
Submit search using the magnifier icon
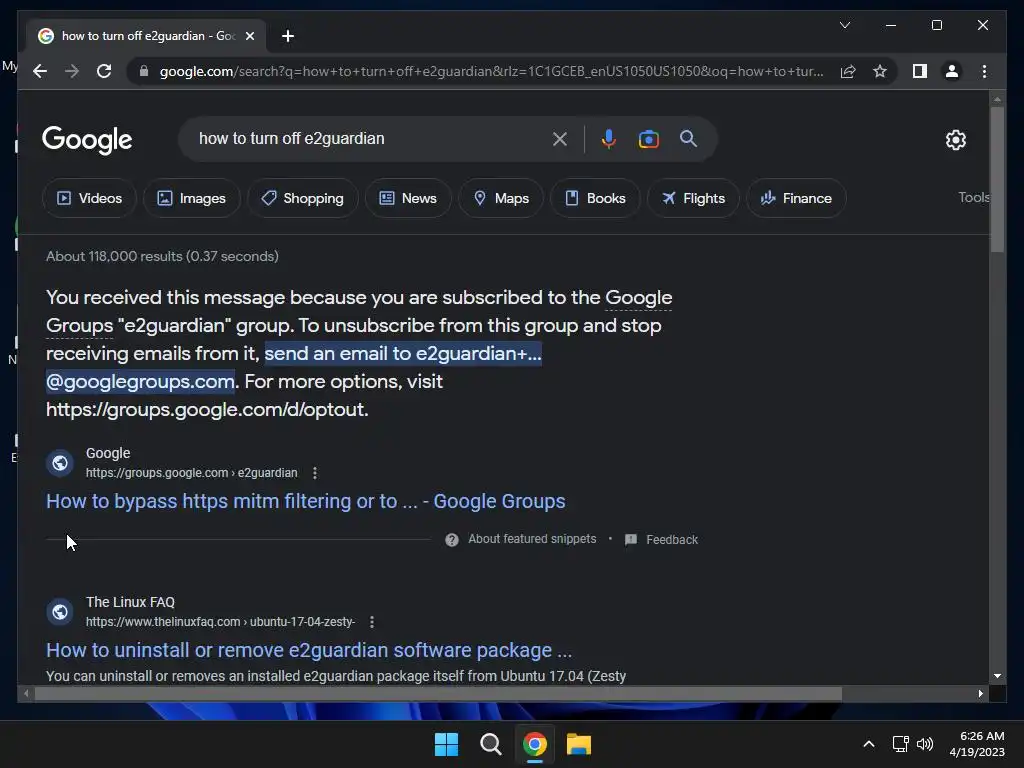(688, 138)
